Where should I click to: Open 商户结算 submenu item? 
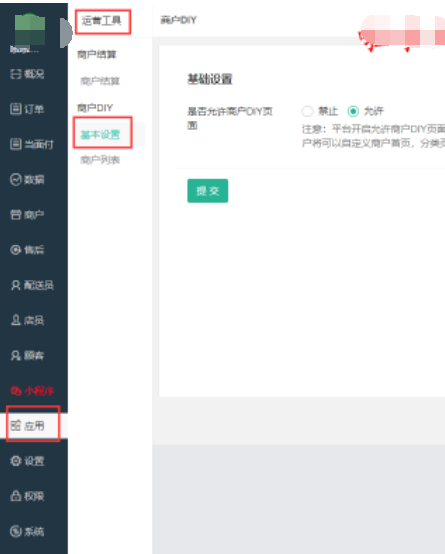point(100,81)
